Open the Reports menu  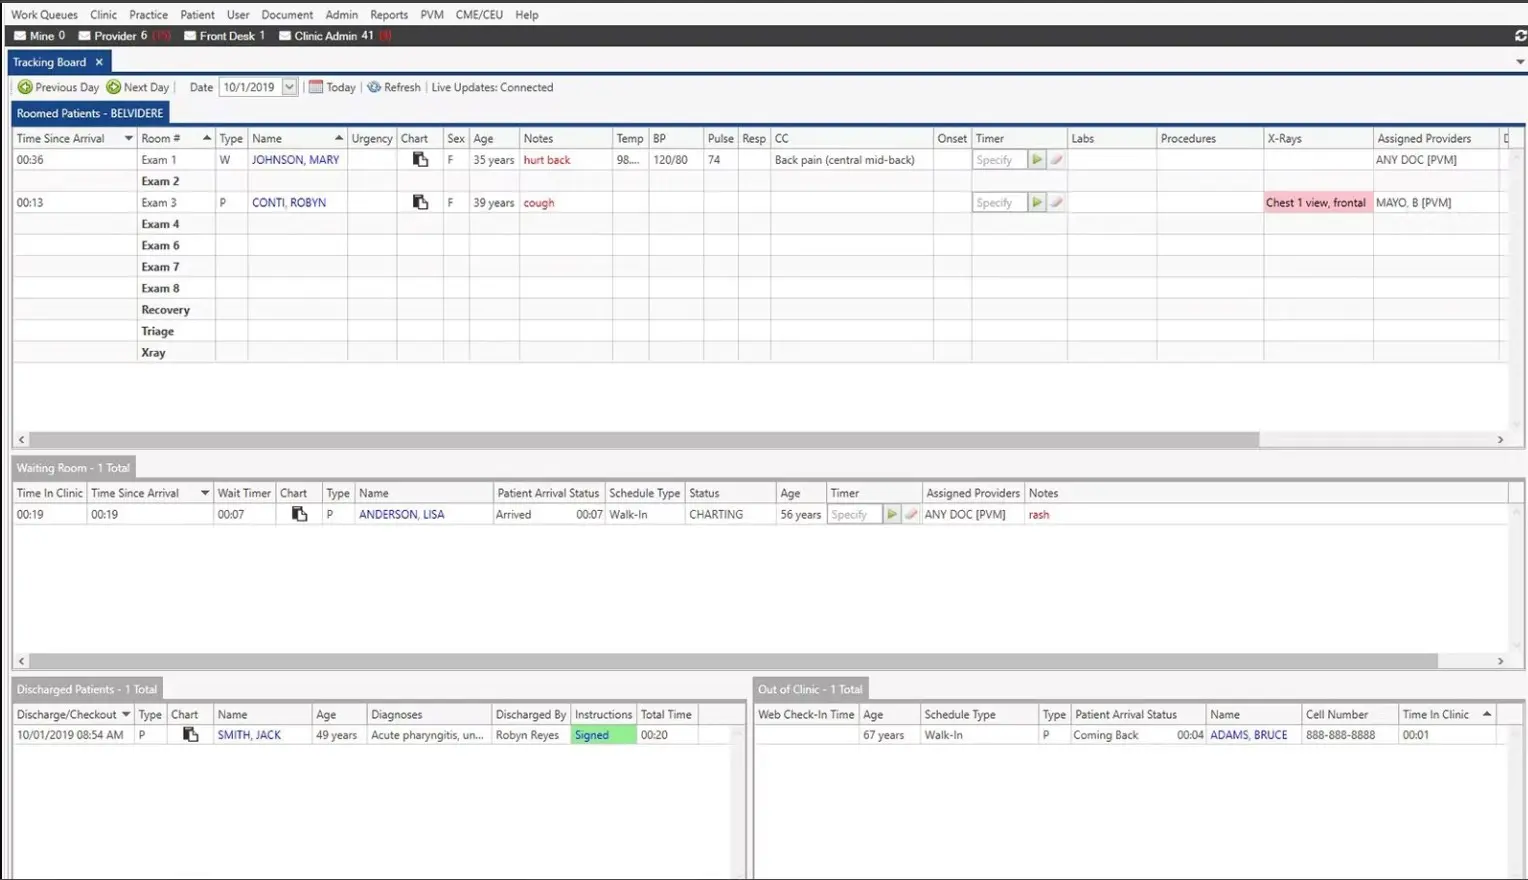[389, 14]
